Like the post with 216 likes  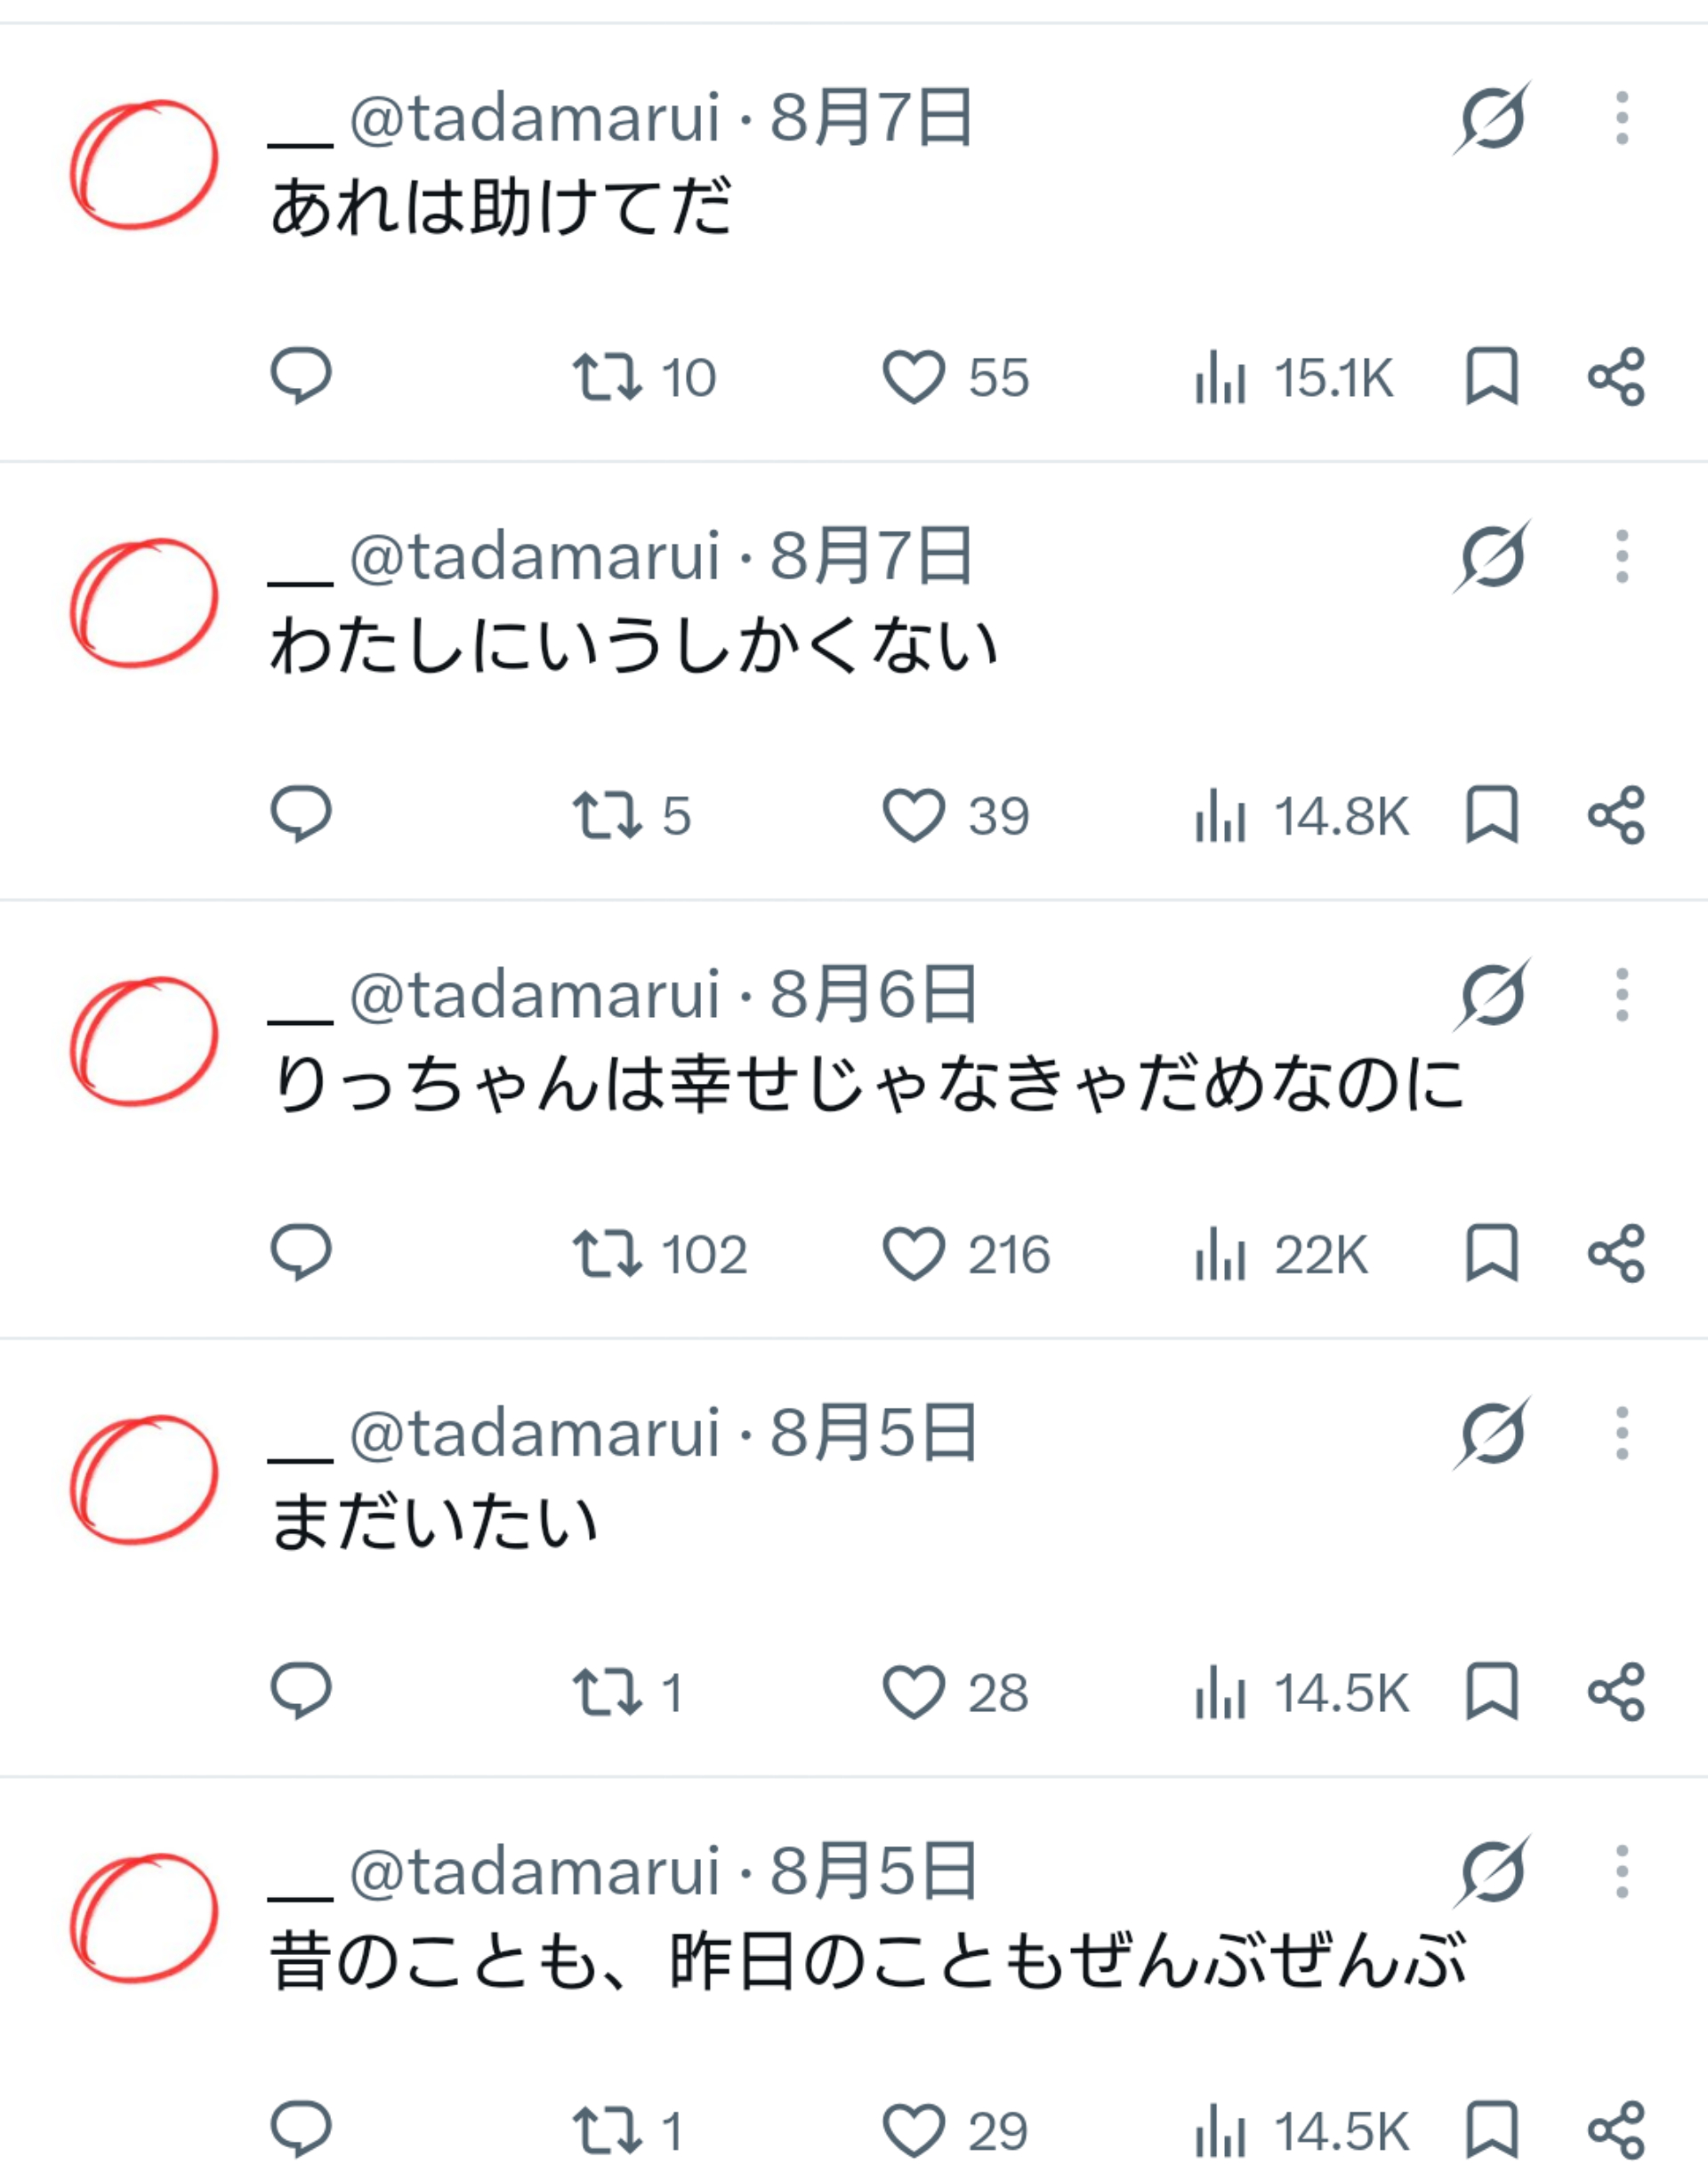[x=966, y=1254]
